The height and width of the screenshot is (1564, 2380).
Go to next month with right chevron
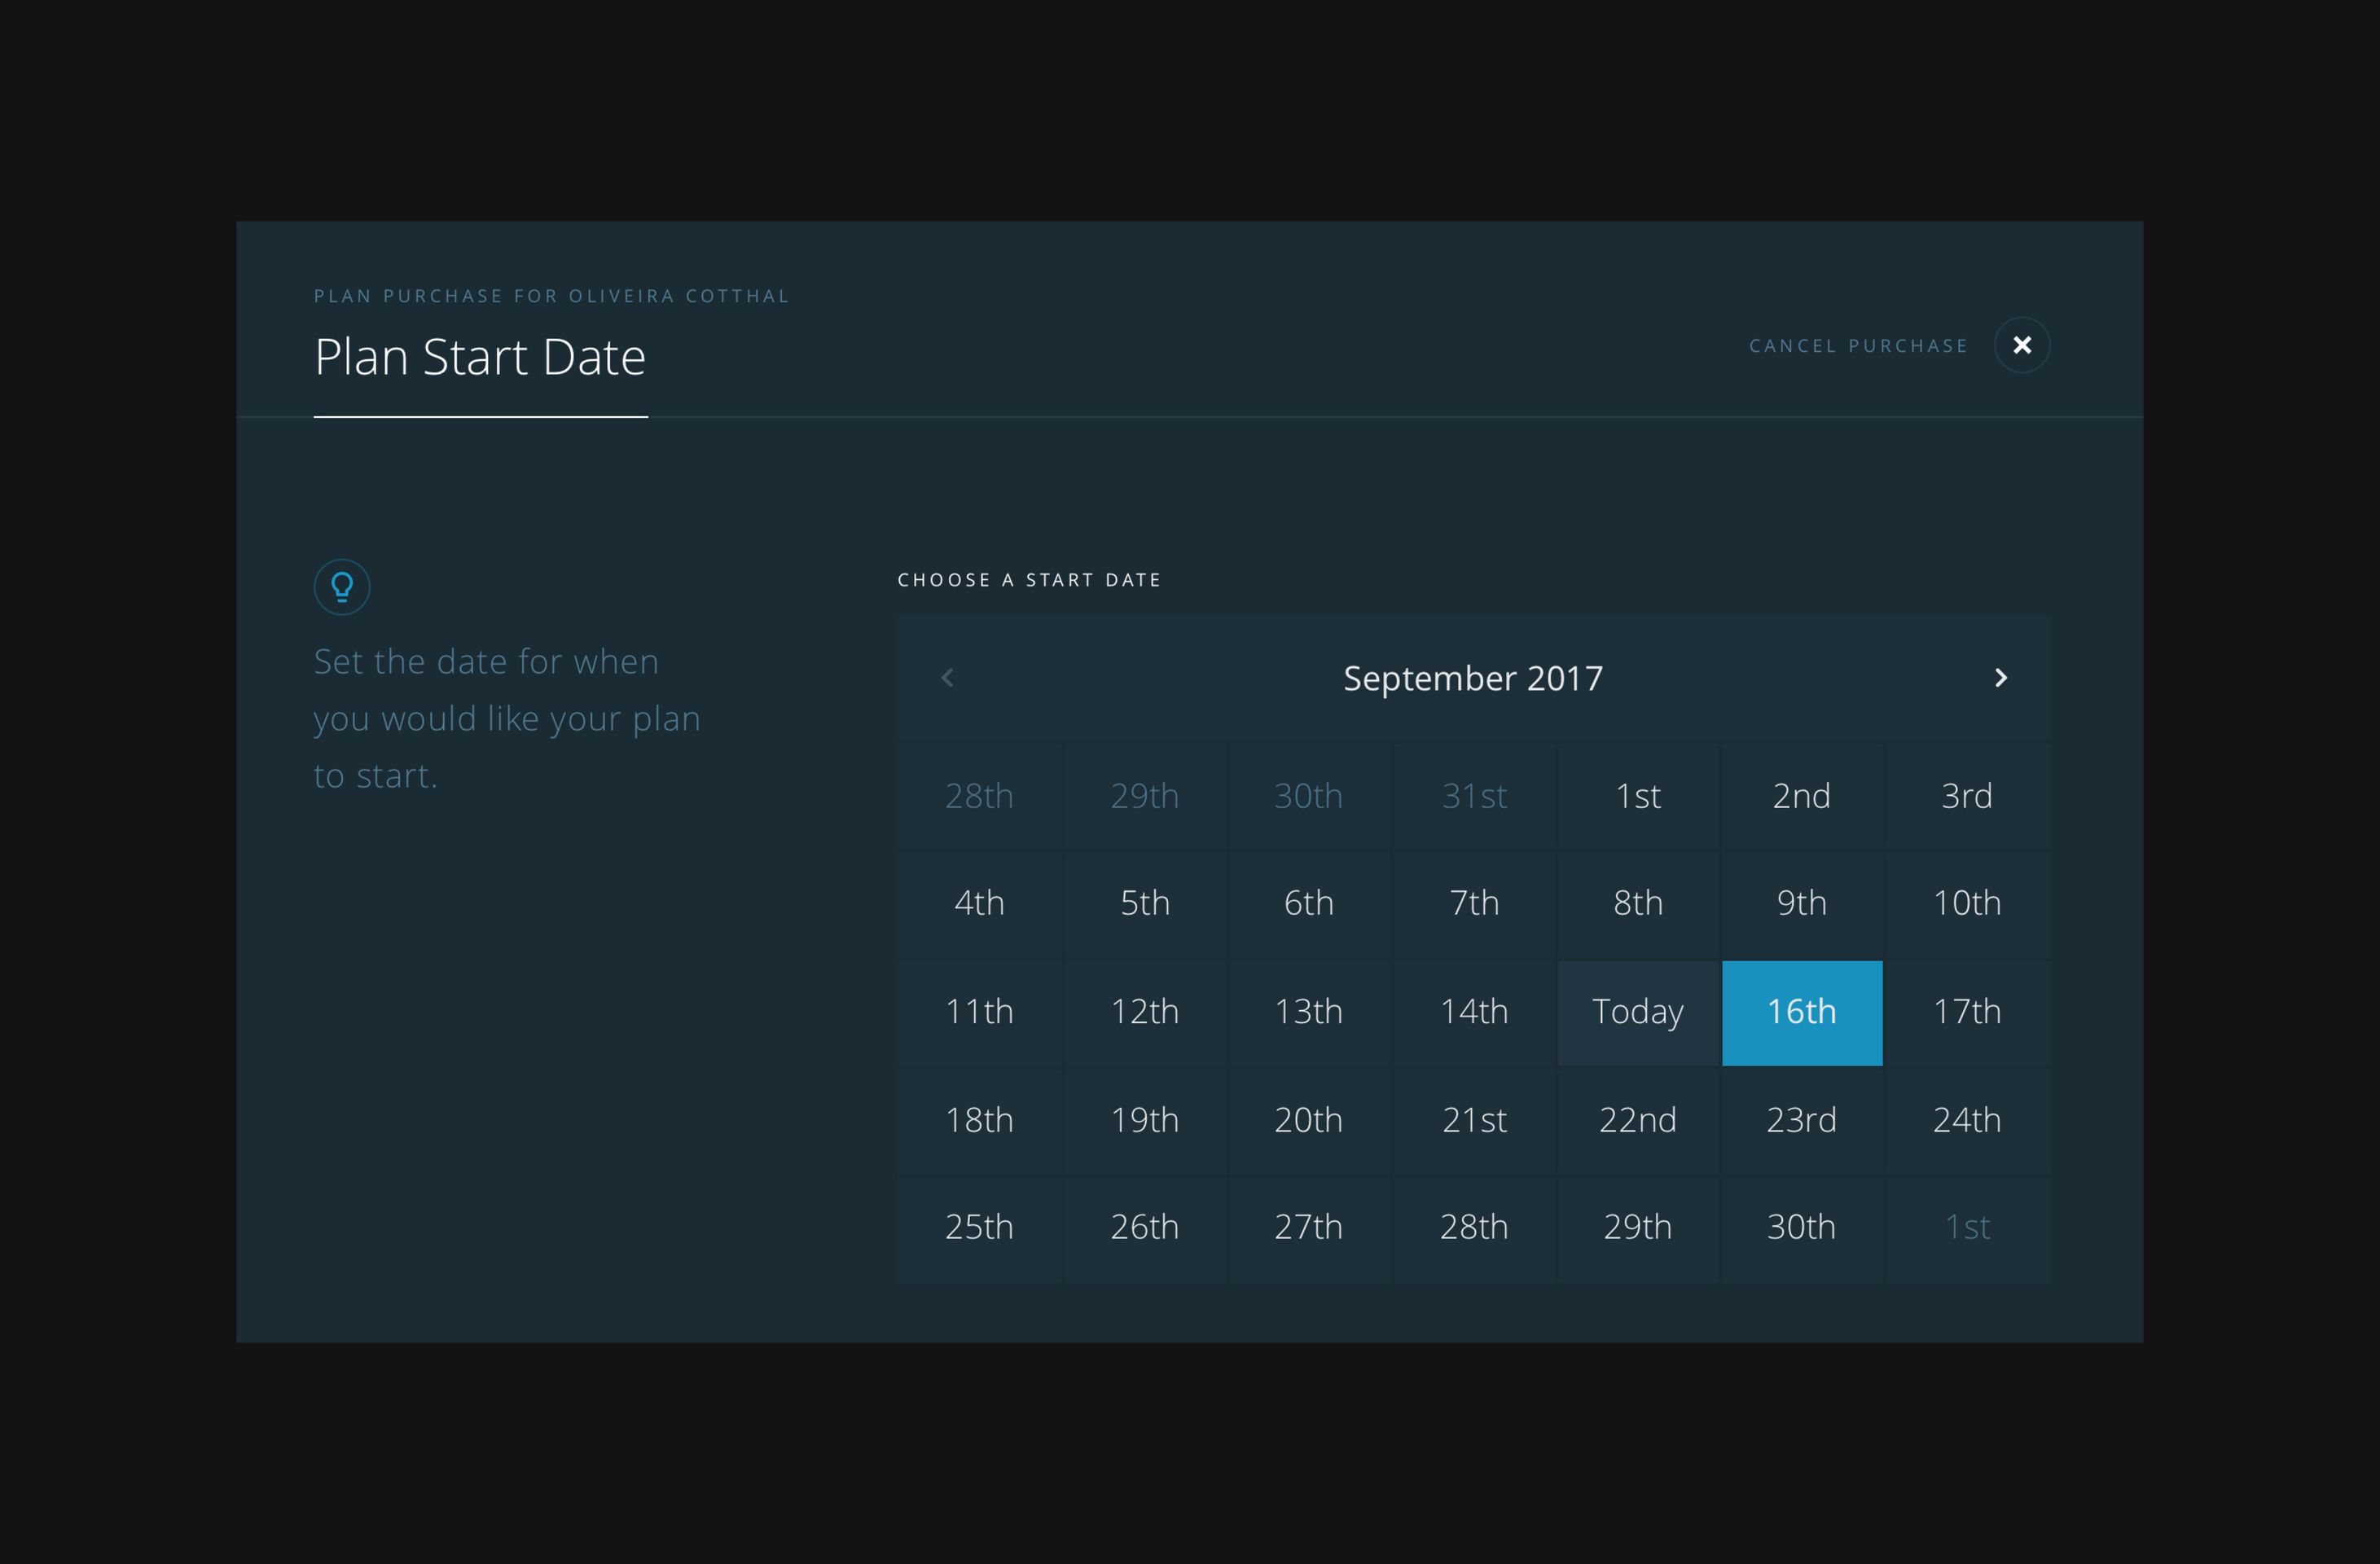[2000, 678]
